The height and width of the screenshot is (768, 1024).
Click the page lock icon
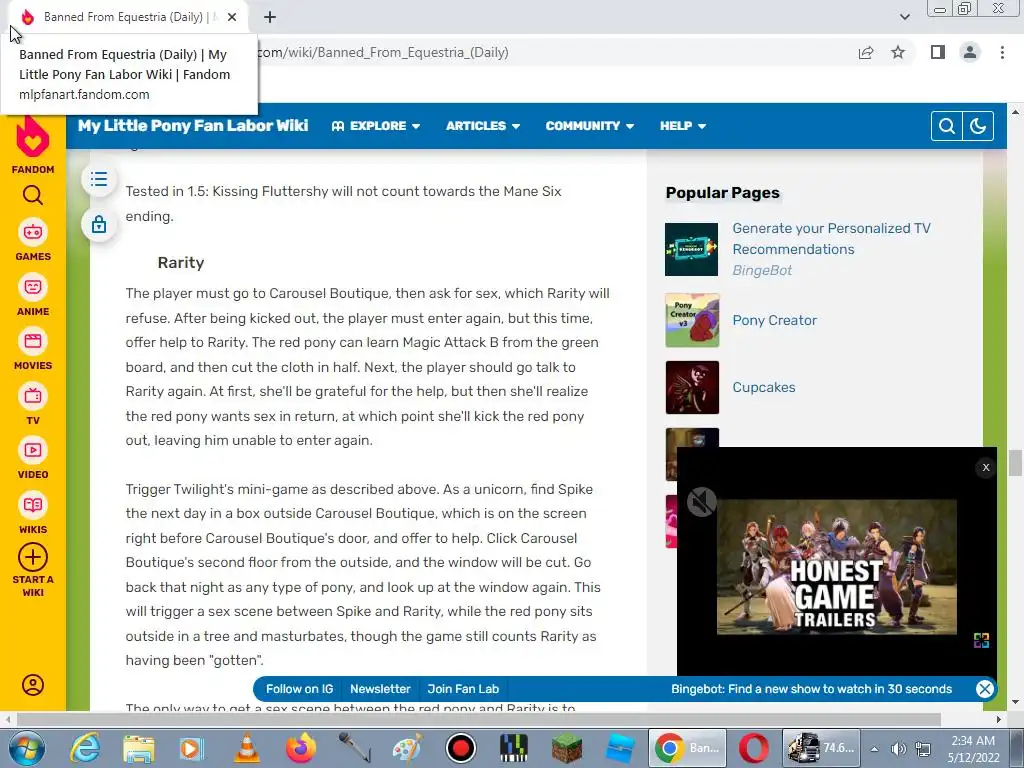(x=99, y=224)
